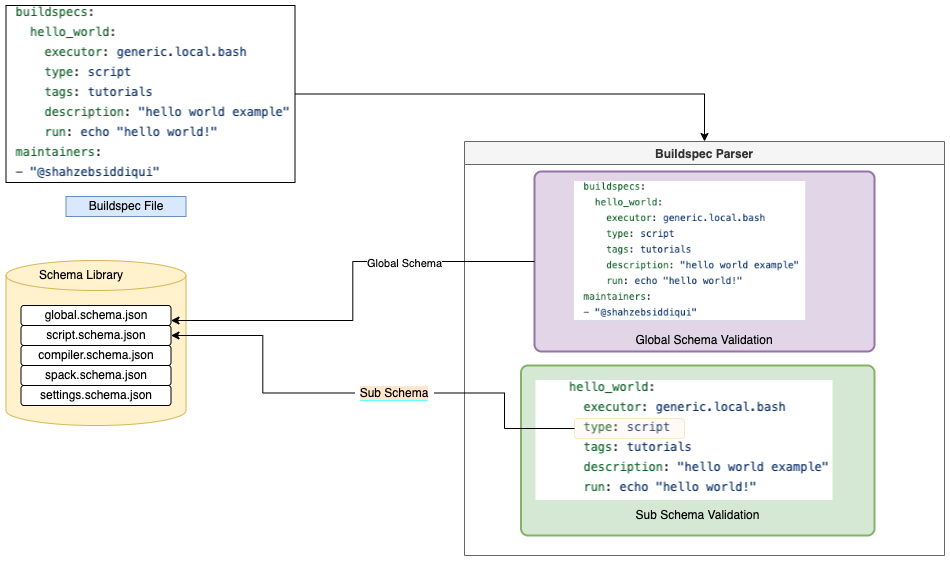Screen dimensions: 950x561
Task: Click 'type: script' in Global Schema Validation panel
Action: coord(640,234)
